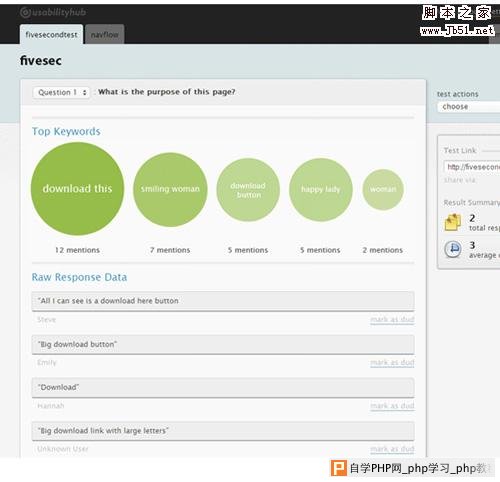The image size is (500, 482).
Task: Click the average time clock icon
Action: point(453,249)
